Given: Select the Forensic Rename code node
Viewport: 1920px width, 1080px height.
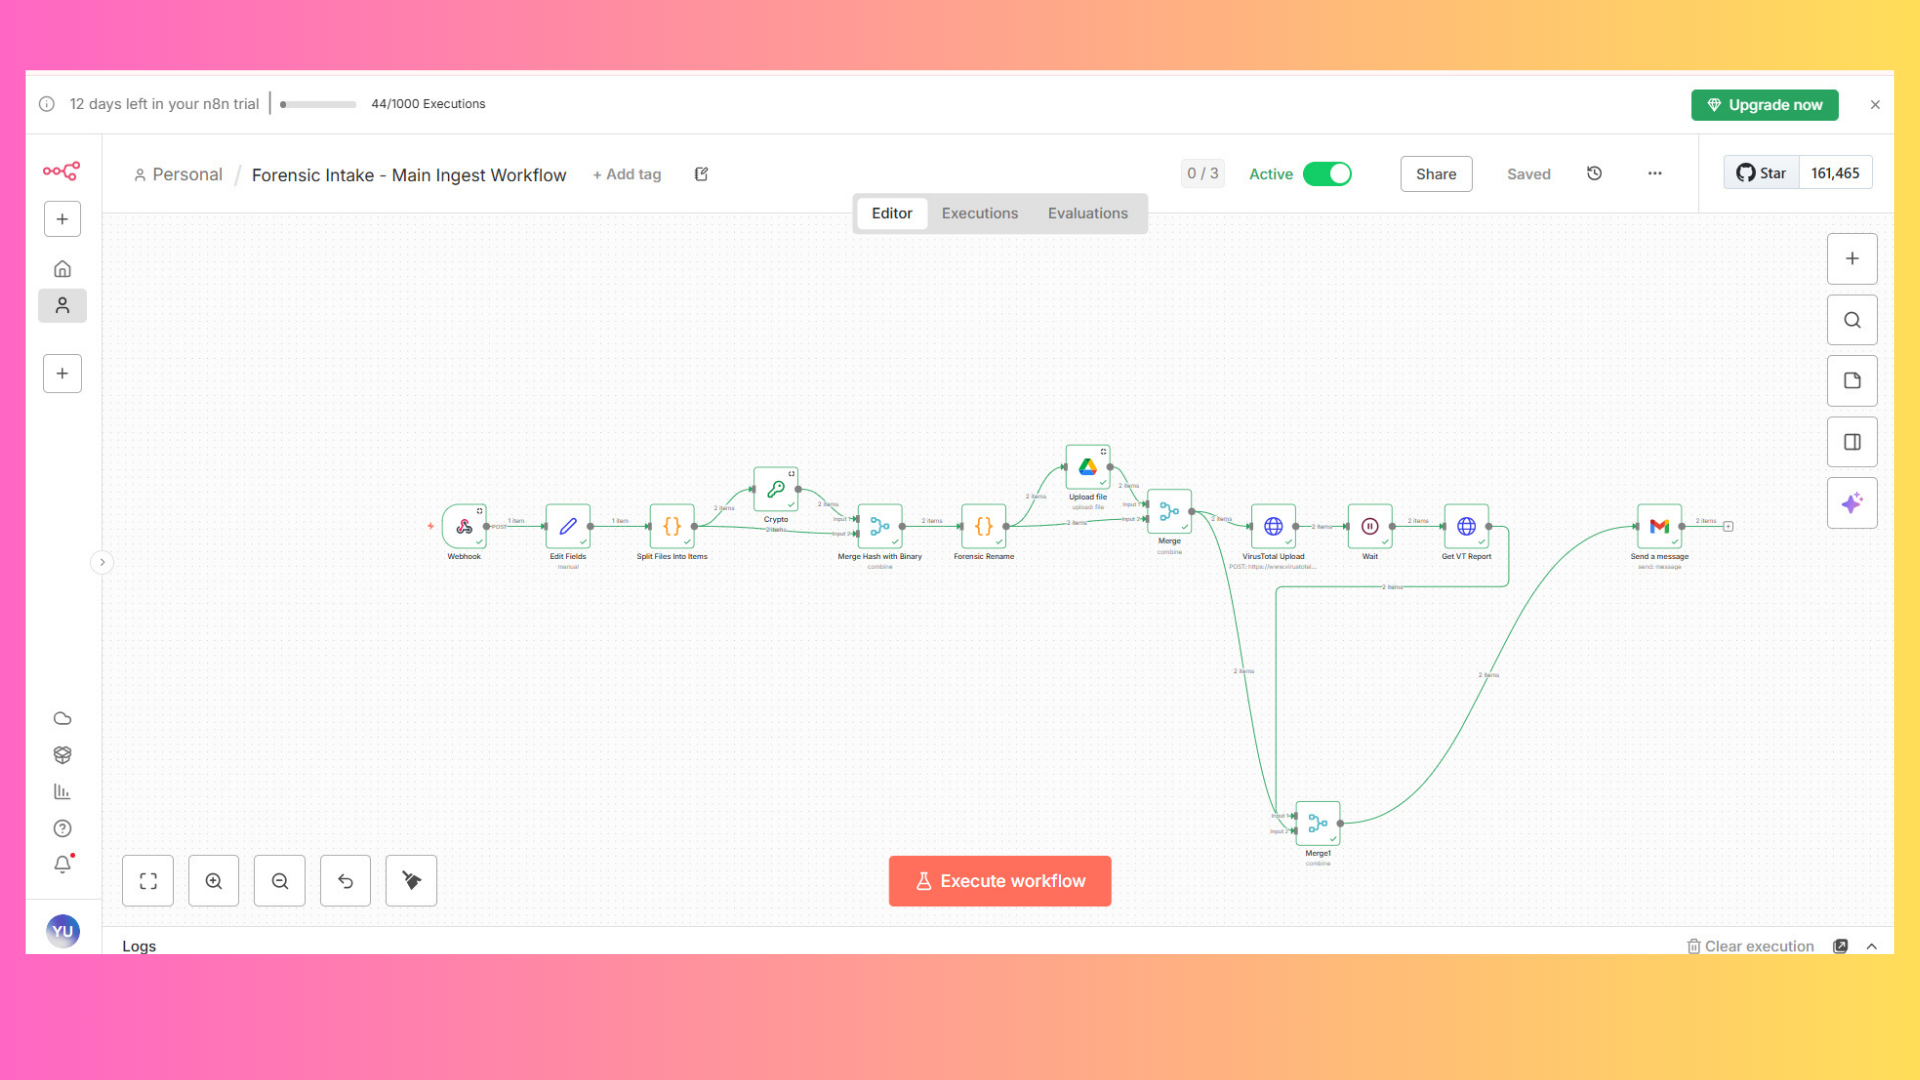Looking at the screenshot, I should (984, 526).
